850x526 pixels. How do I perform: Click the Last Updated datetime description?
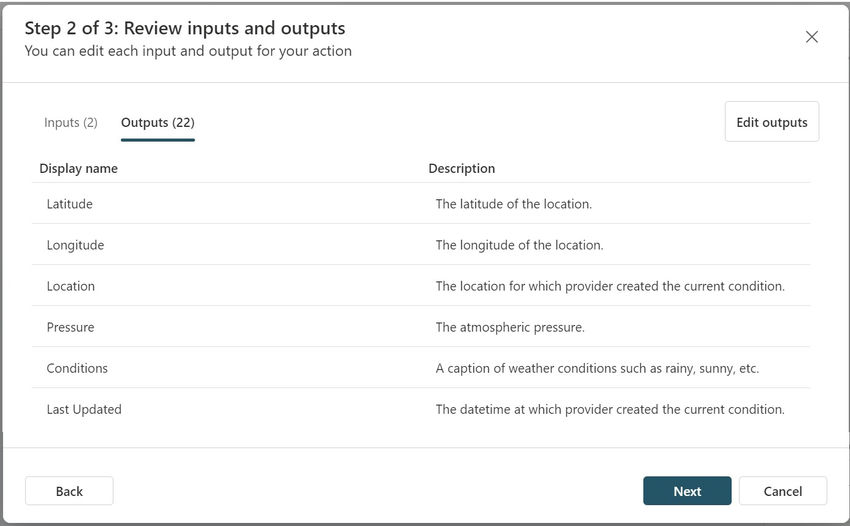(x=610, y=409)
